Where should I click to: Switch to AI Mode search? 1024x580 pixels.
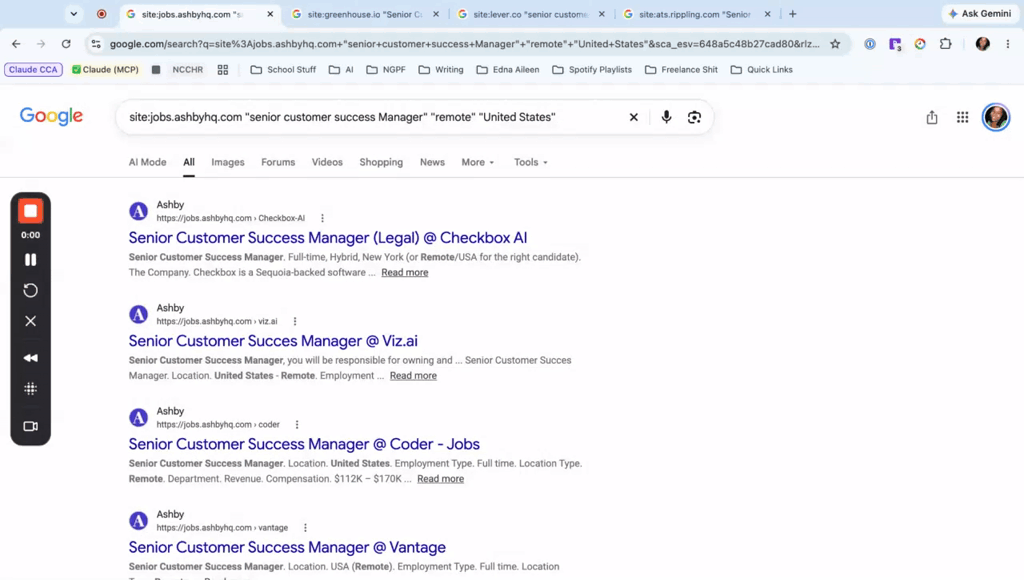tap(148, 162)
